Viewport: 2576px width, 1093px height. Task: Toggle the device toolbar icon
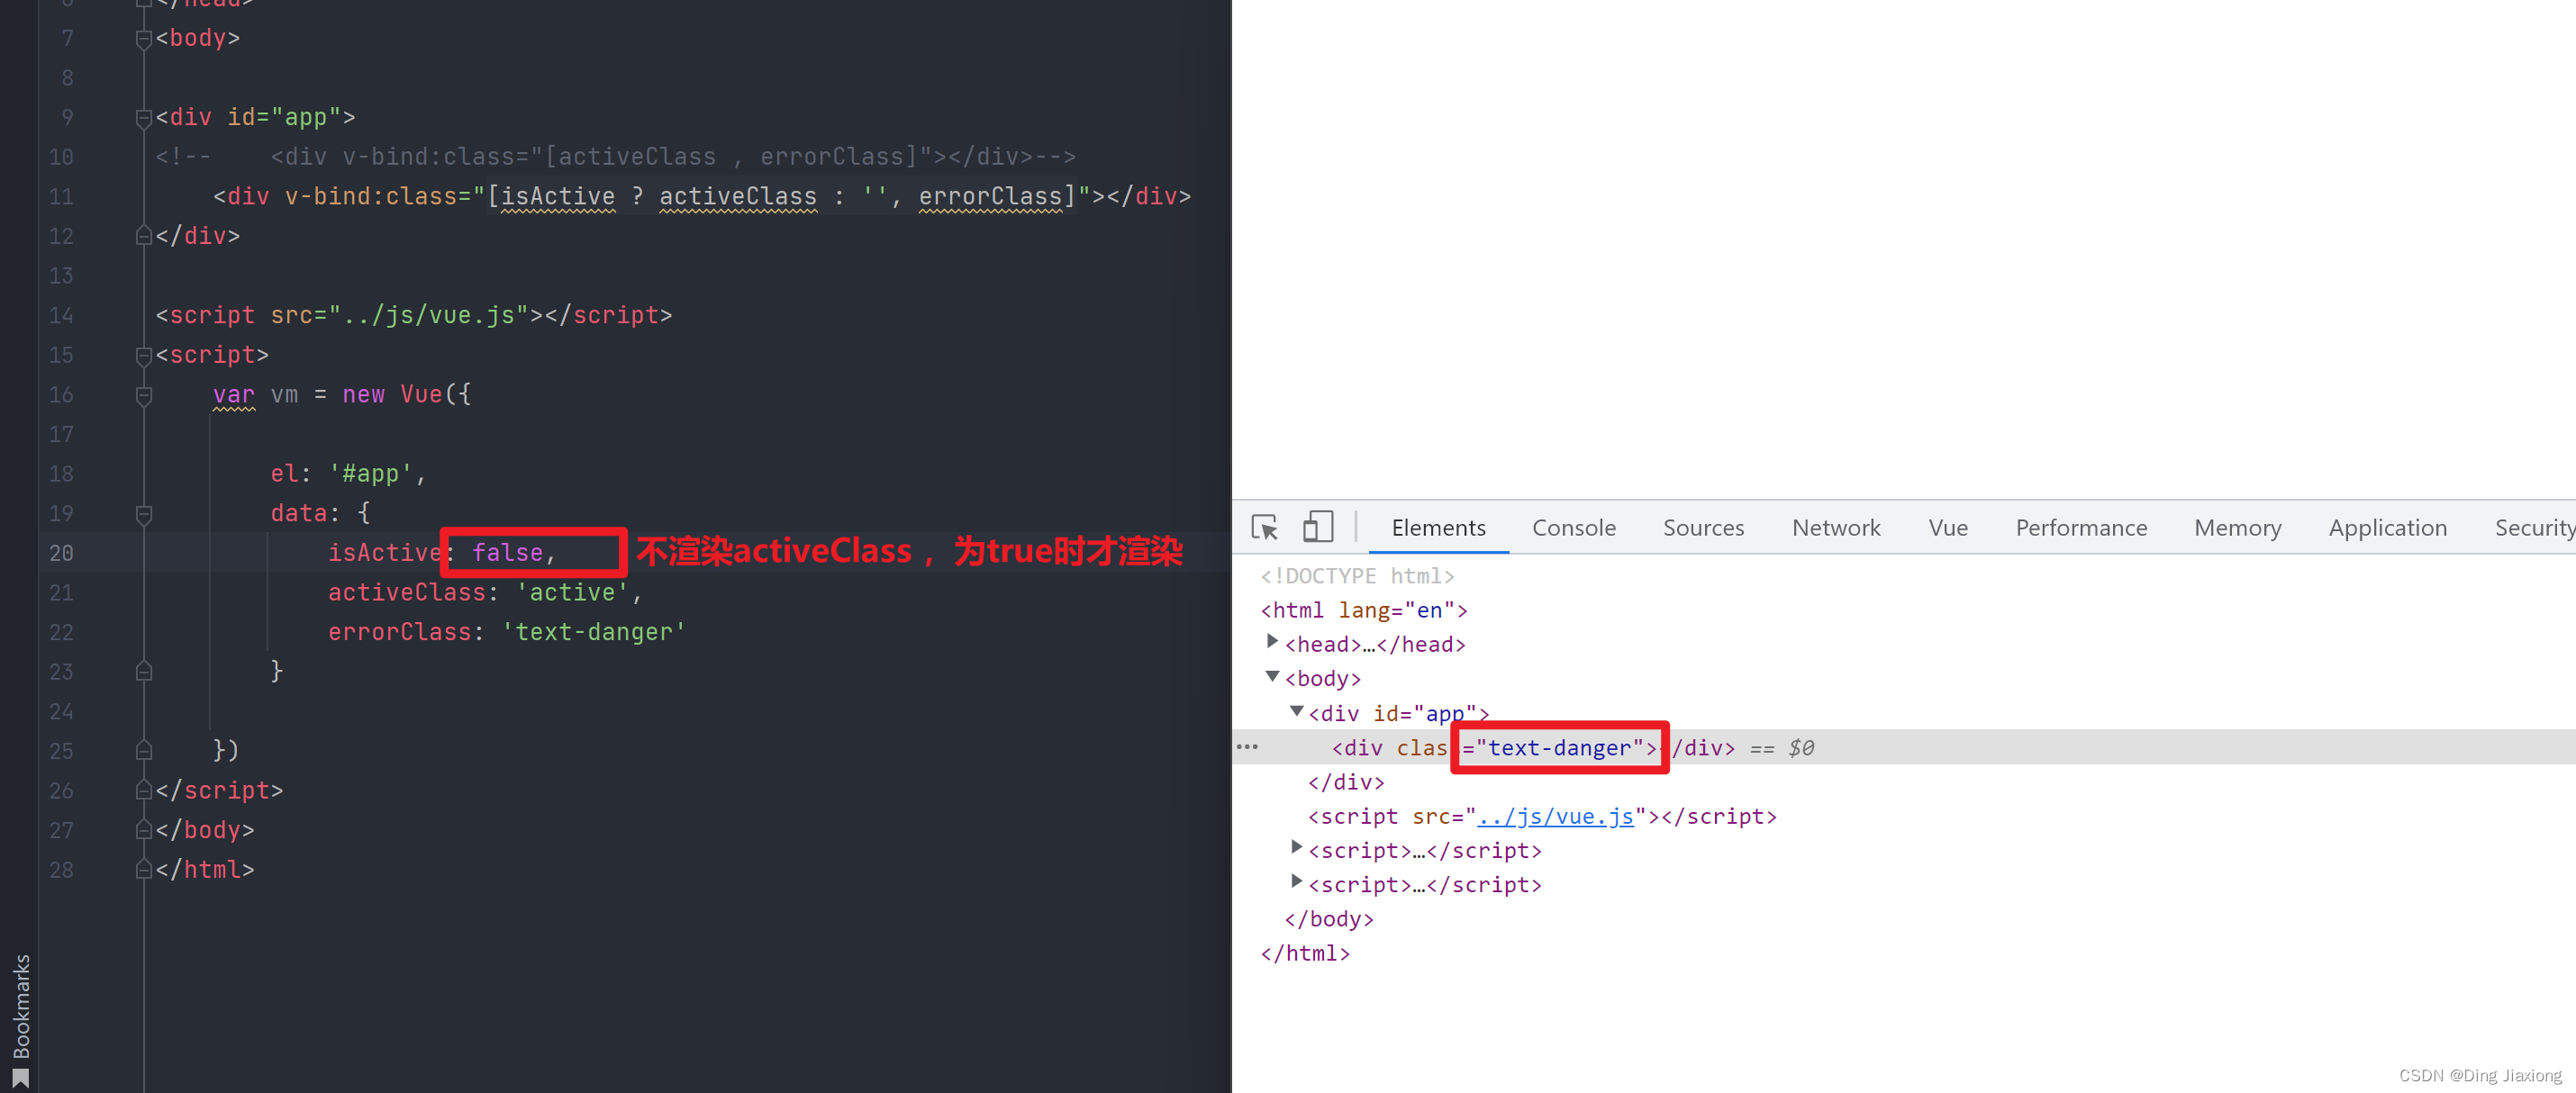point(1317,527)
